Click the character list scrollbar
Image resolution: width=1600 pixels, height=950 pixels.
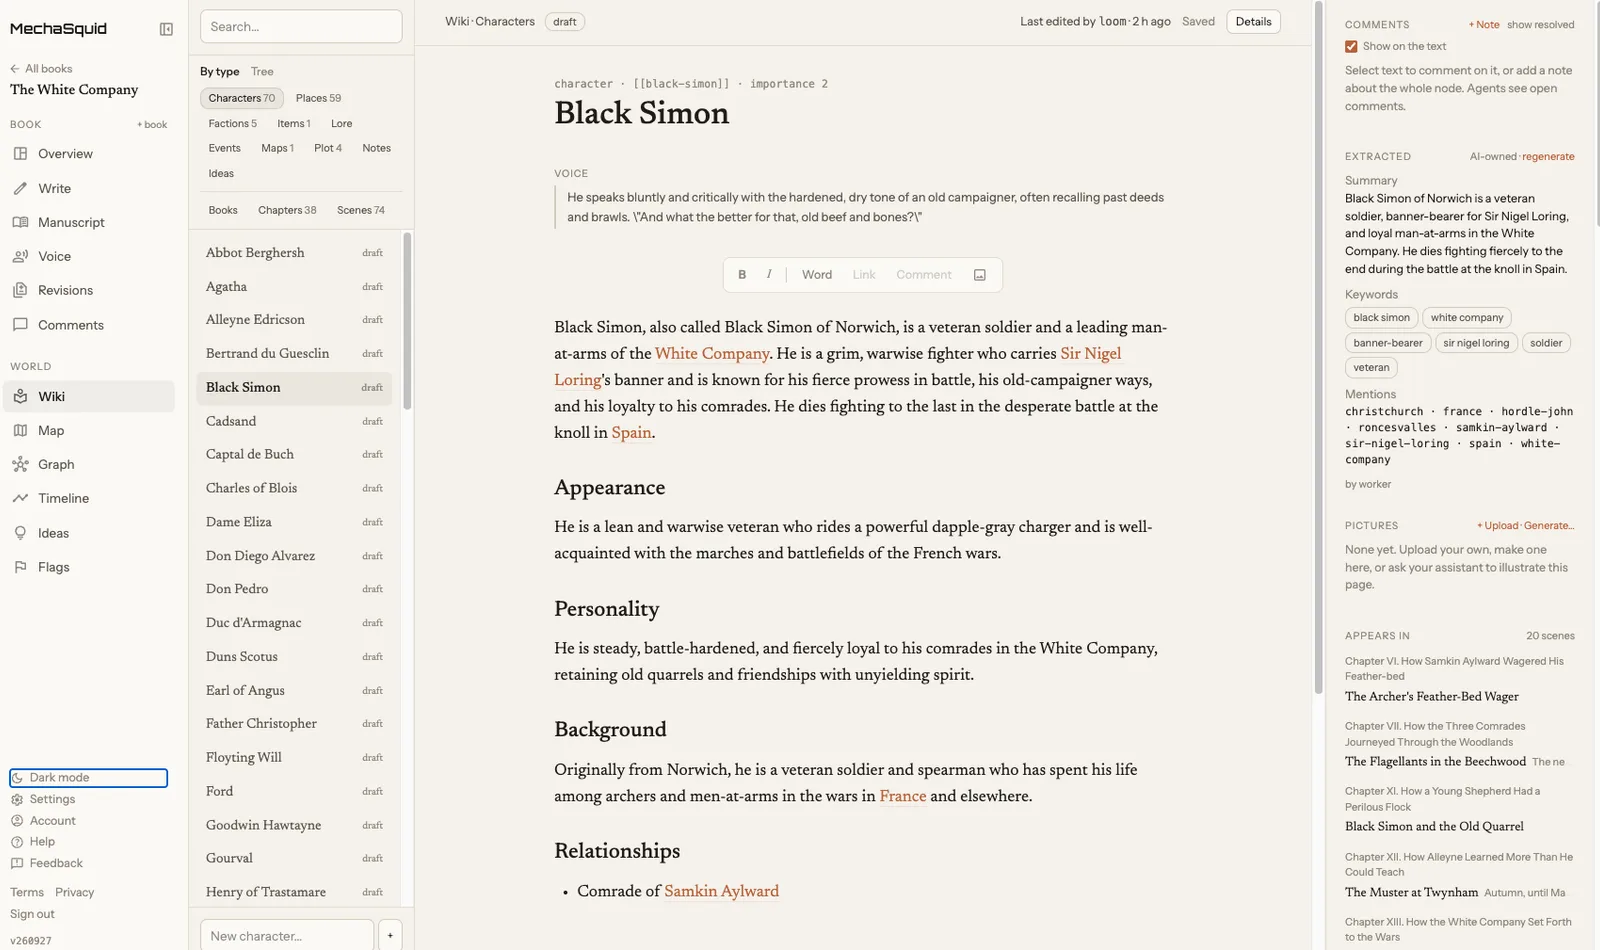407,320
